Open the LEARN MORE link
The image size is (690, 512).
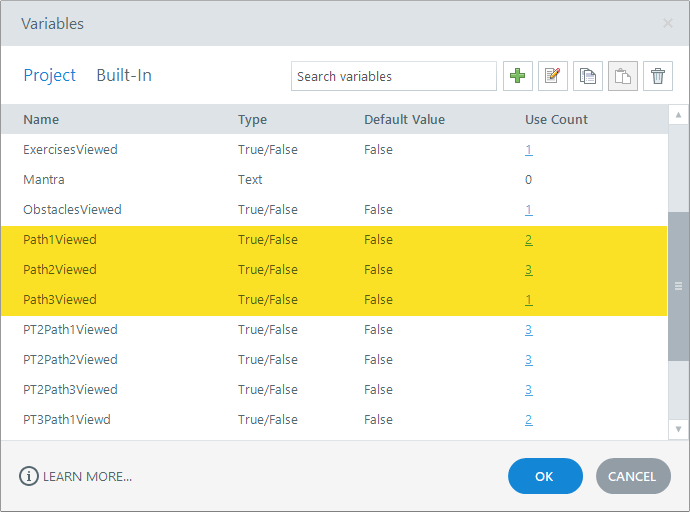point(87,476)
